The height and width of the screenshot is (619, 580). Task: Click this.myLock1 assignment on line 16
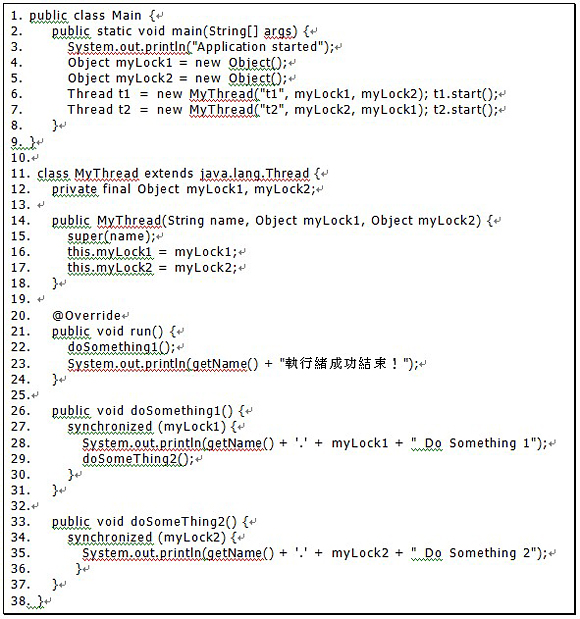point(152,252)
